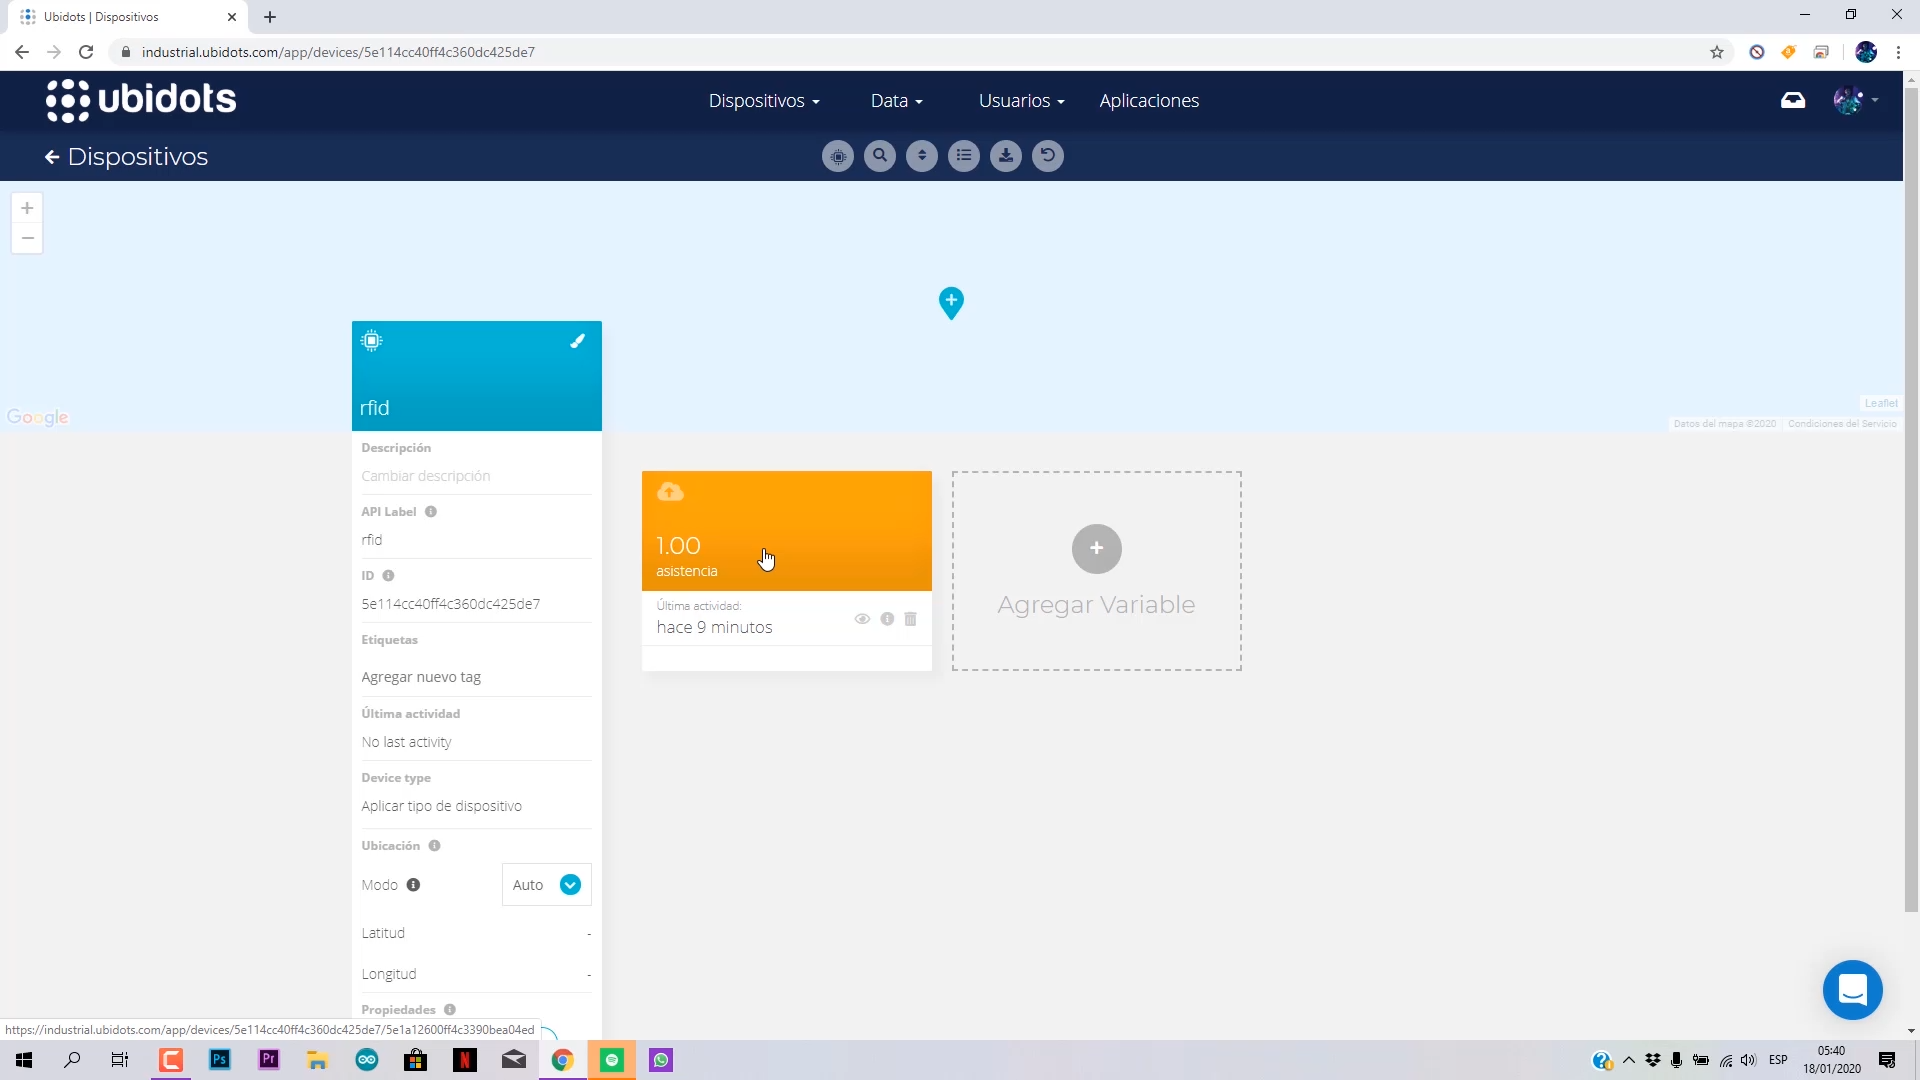Screen dimensions: 1920x1080
Task: Click the Auto mode dropdown selector
Action: click(x=547, y=885)
